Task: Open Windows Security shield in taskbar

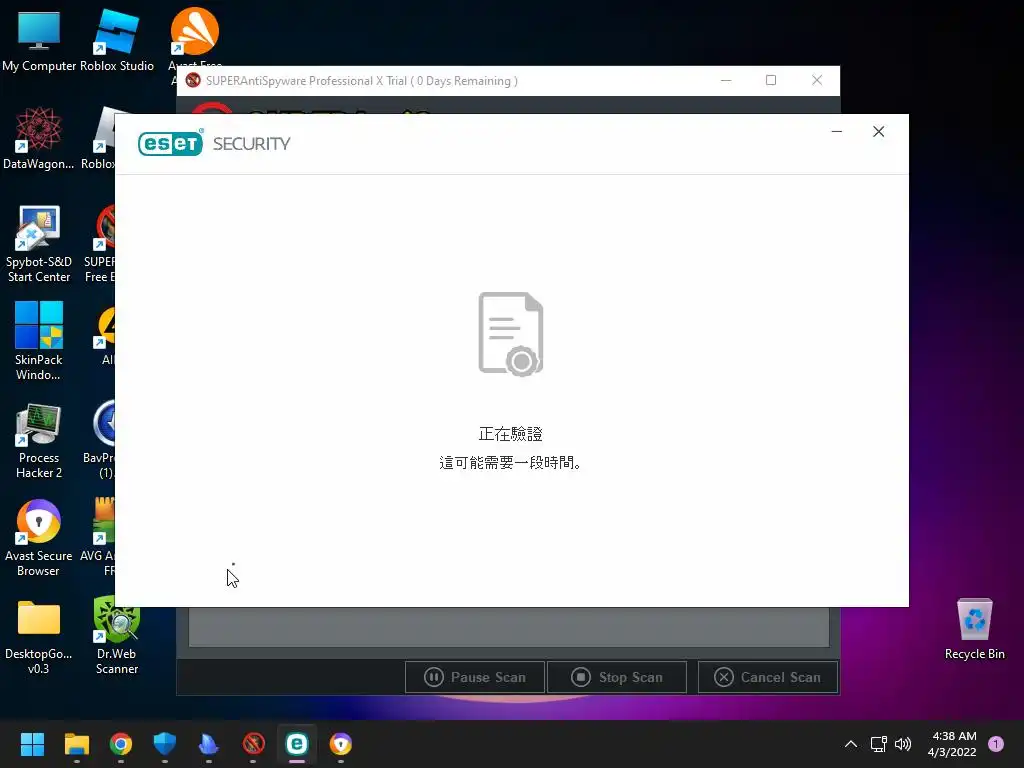Action: coord(165,744)
